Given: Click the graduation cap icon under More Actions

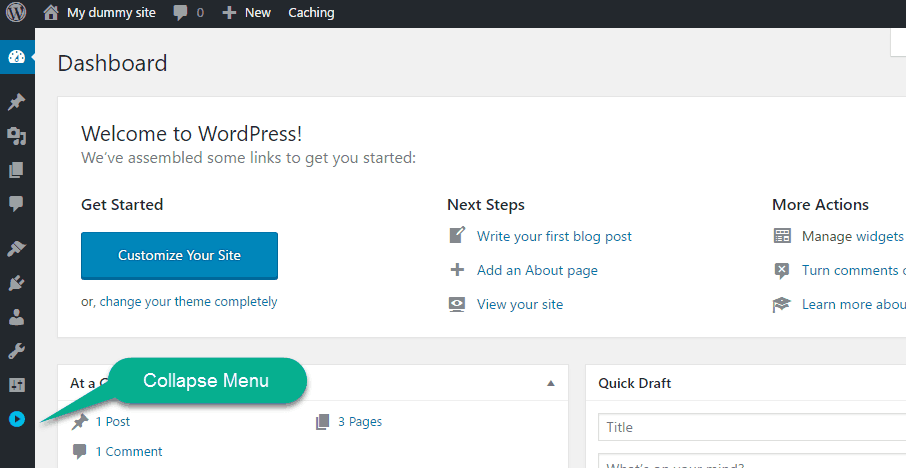Looking at the screenshot, I should (782, 304).
